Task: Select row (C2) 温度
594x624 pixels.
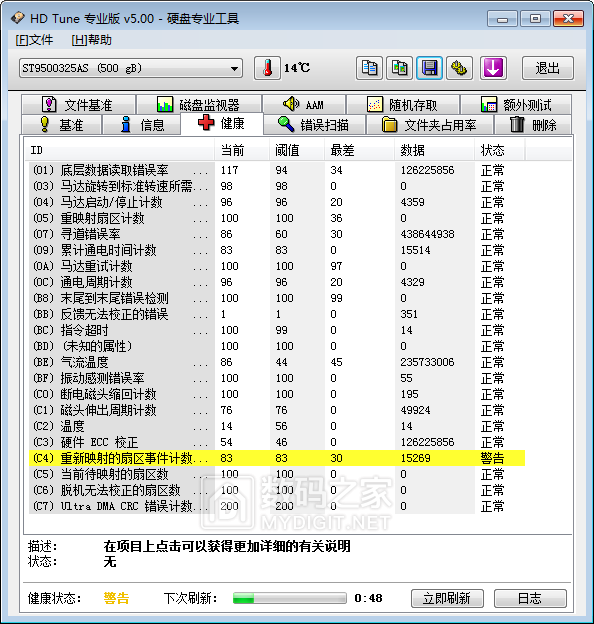Action: (x=277, y=426)
